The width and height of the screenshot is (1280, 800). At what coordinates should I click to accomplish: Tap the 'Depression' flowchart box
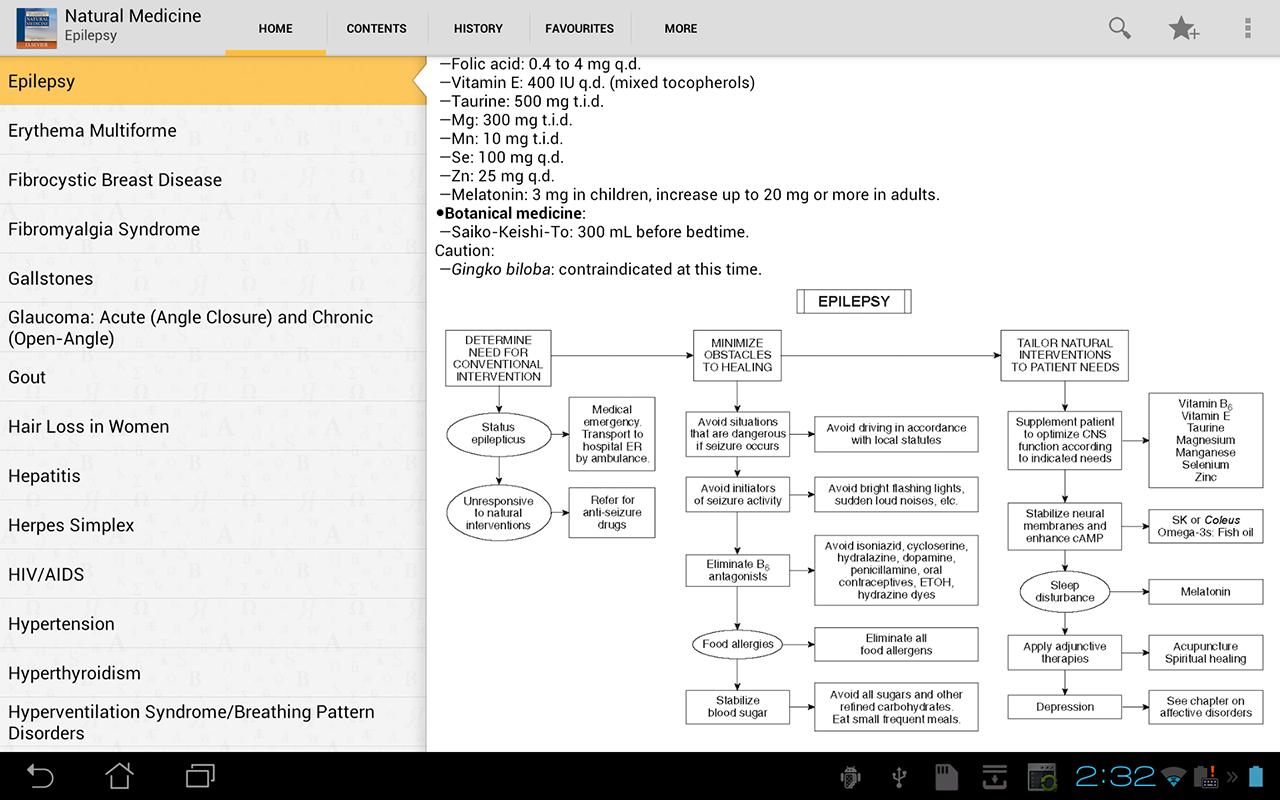coord(1065,707)
